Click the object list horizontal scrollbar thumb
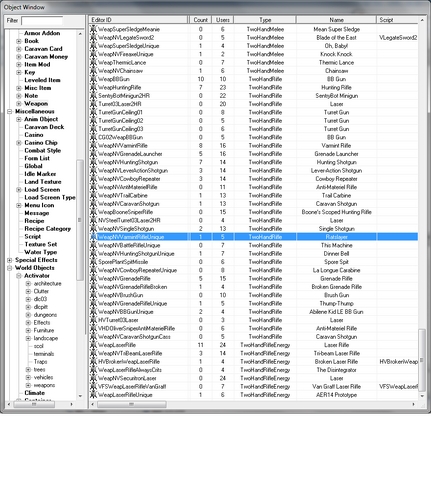This screenshot has height=479, width=431. [132, 404]
